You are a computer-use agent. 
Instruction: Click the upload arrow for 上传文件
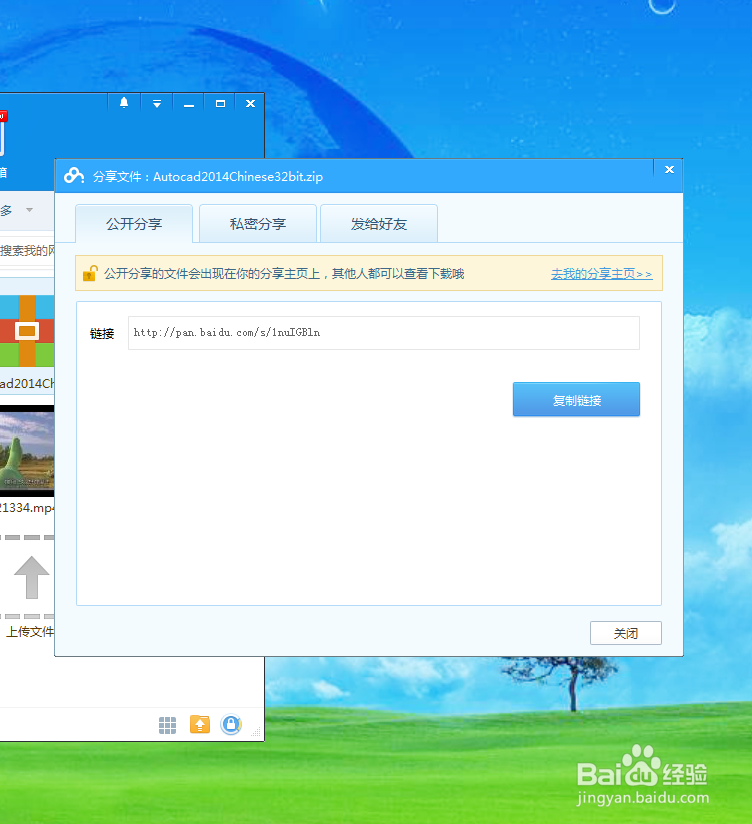(31, 577)
